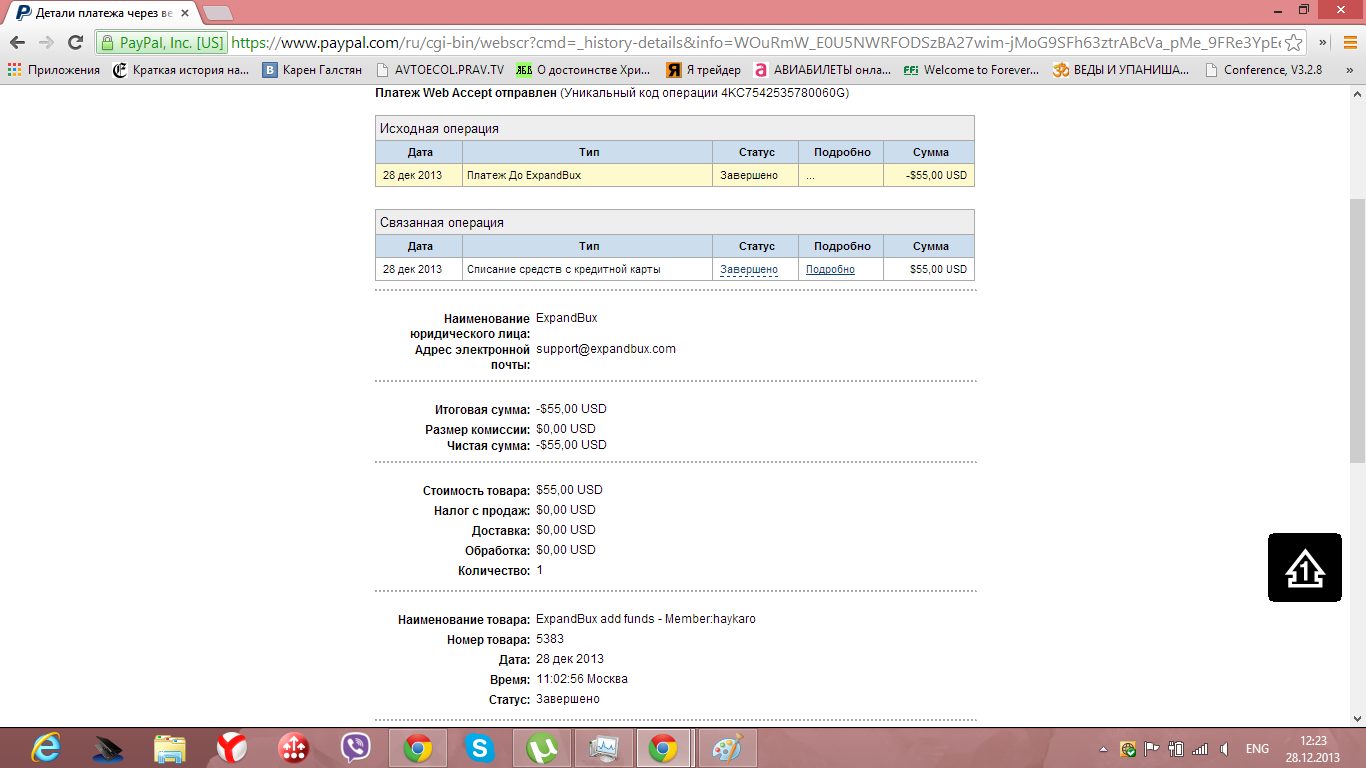The image size is (1366, 768).
Task: Click the item number 5383
Action: (x=550, y=639)
